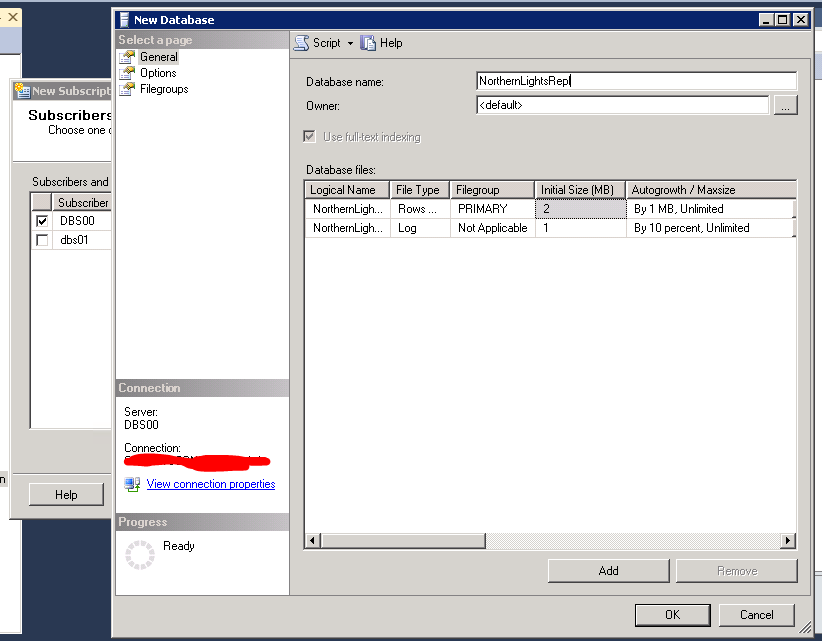The image size is (822, 641).
Task: Open the Options page
Action: [x=158, y=73]
